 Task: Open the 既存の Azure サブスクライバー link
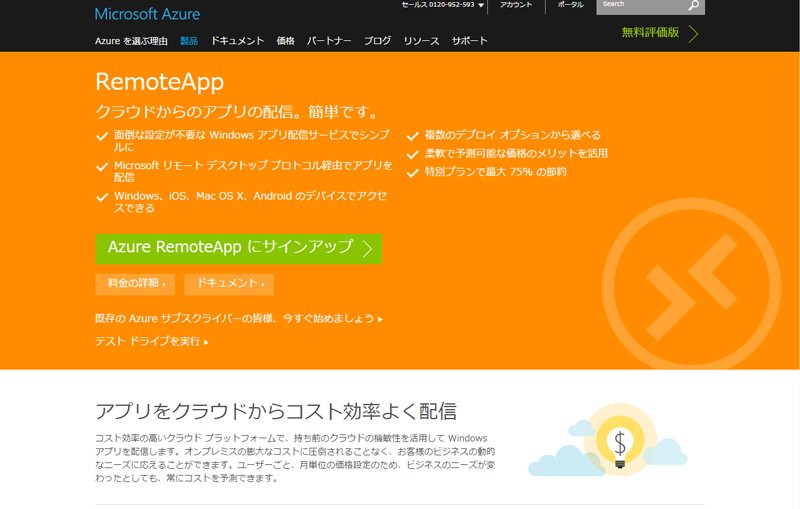click(239, 319)
